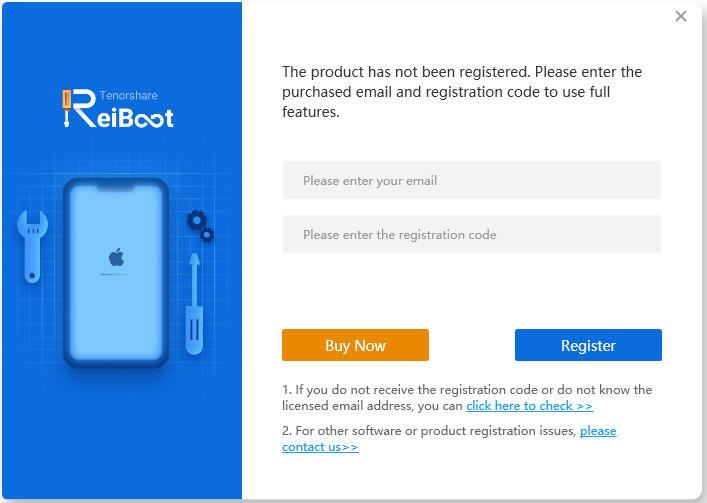This screenshot has height=503, width=707.
Task: Click the loading bar under the Apple logo
Action: [x=116, y=273]
